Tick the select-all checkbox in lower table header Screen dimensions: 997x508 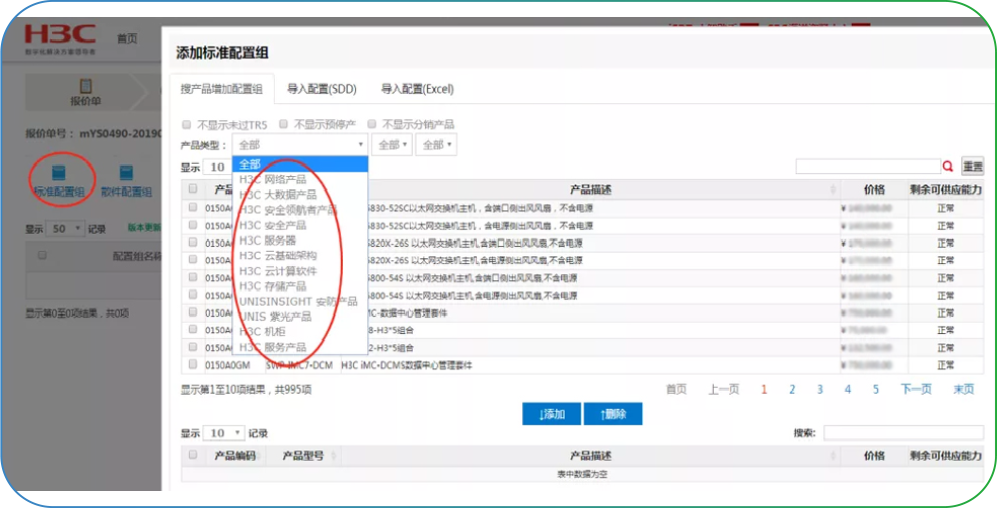point(193,455)
